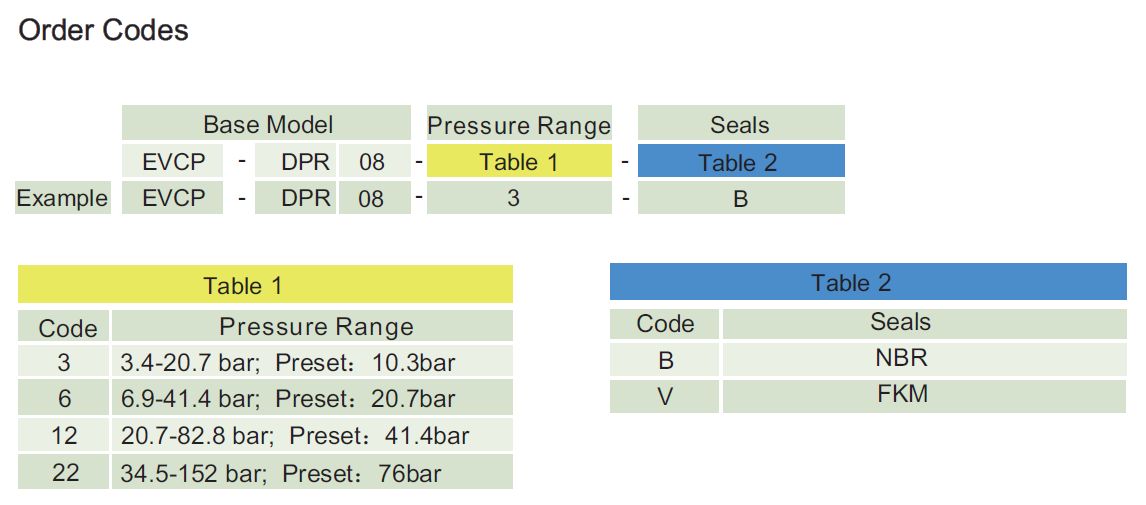
Task: Click code 6 in Table 1
Action: (x=65, y=399)
